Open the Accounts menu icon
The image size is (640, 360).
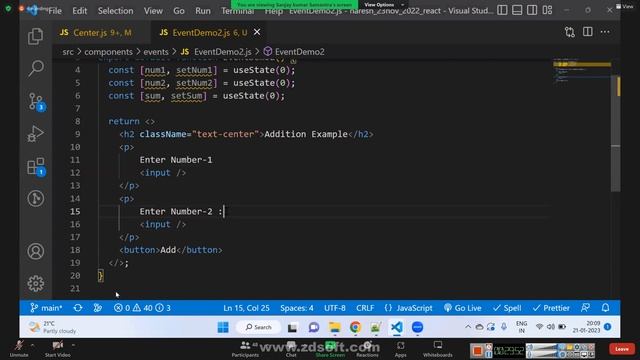pyautogui.click(x=36, y=251)
